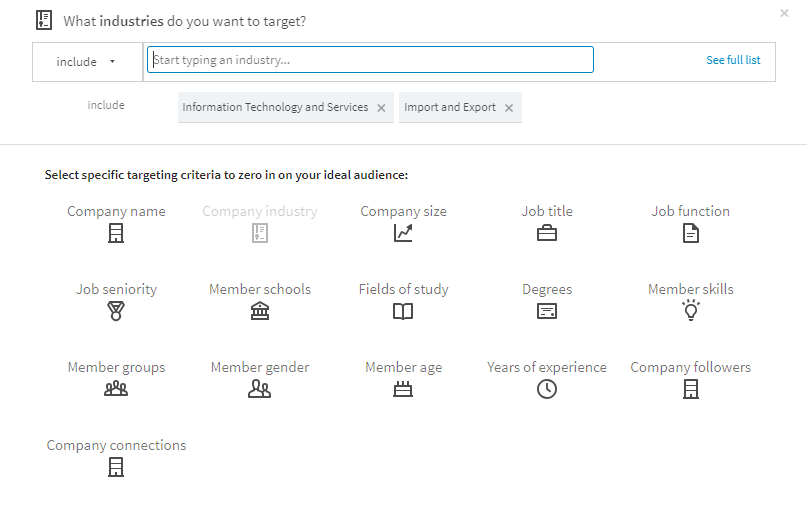
Task: Open the Fields of study book icon
Action: 403,311
